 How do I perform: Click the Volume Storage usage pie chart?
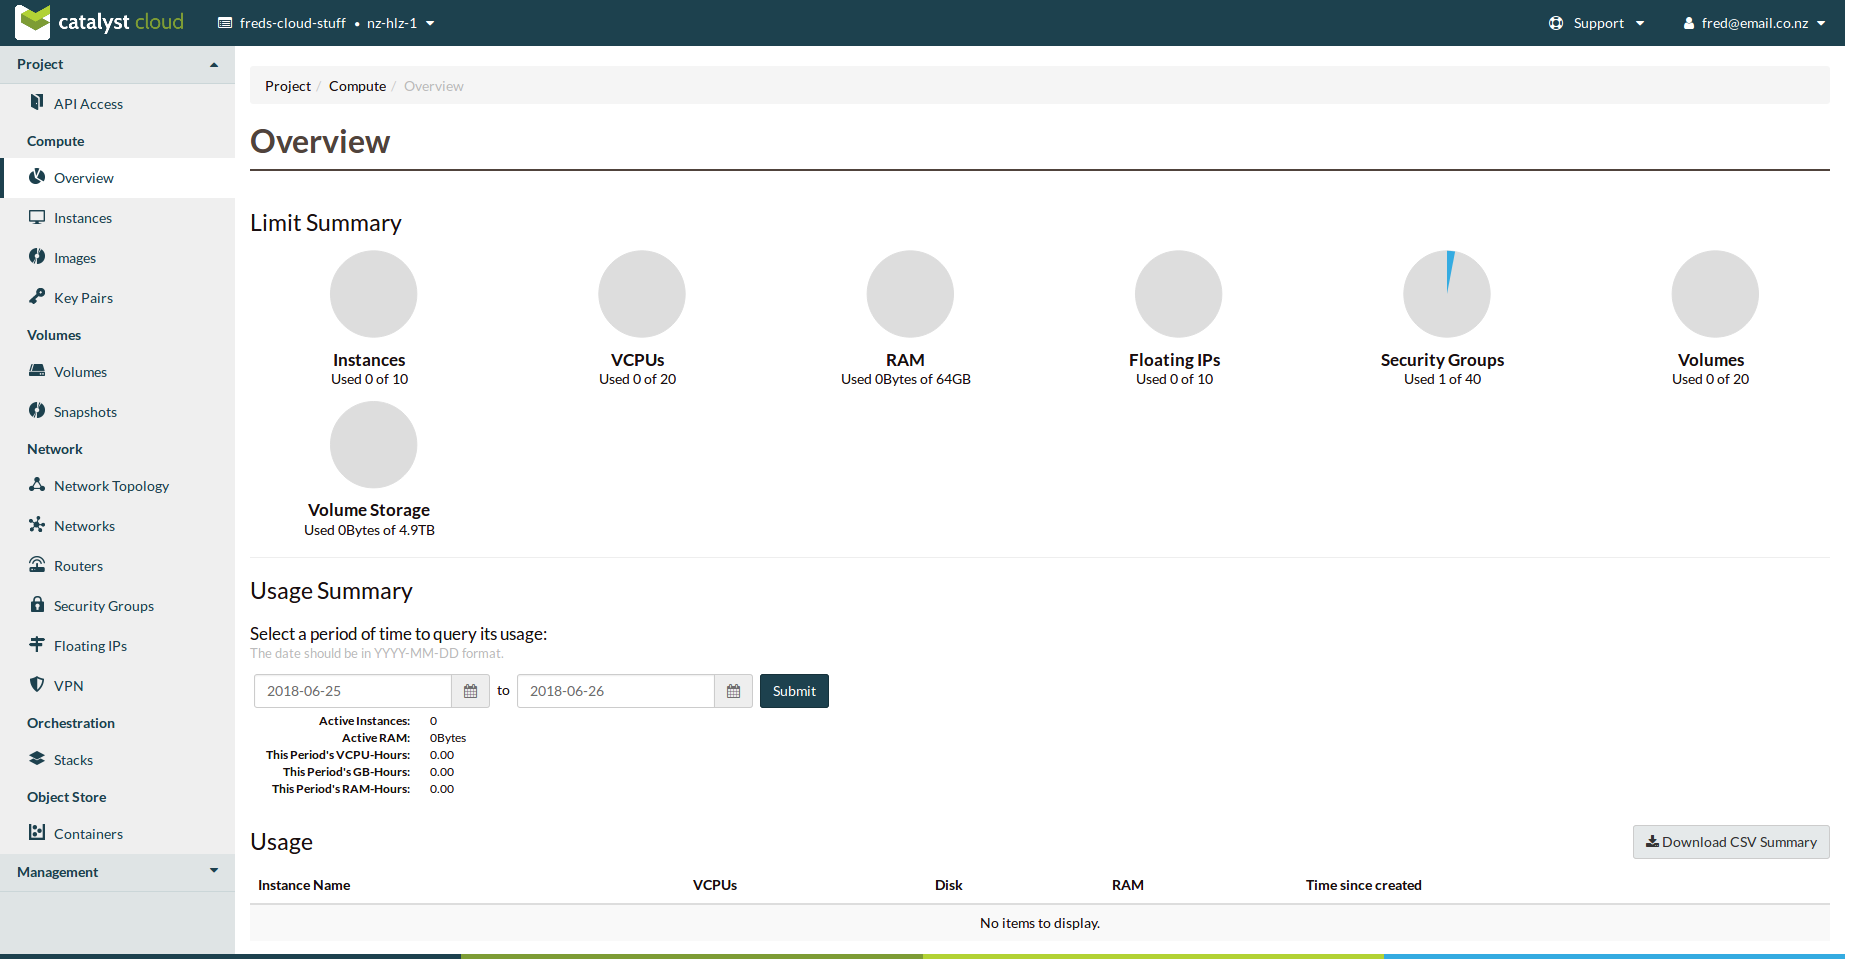click(373, 445)
